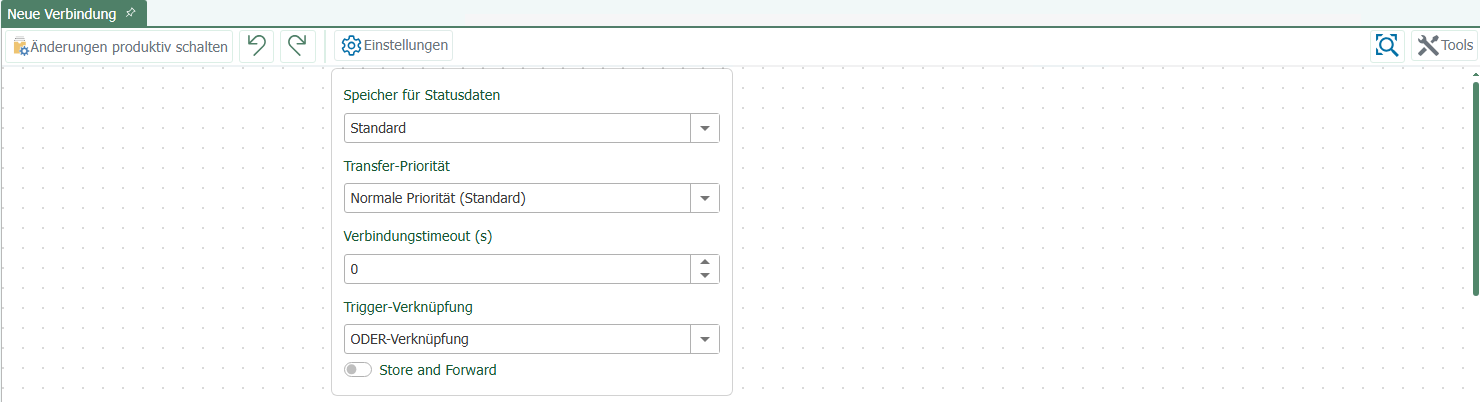Select the Neue Verbindung tab

pos(62,13)
